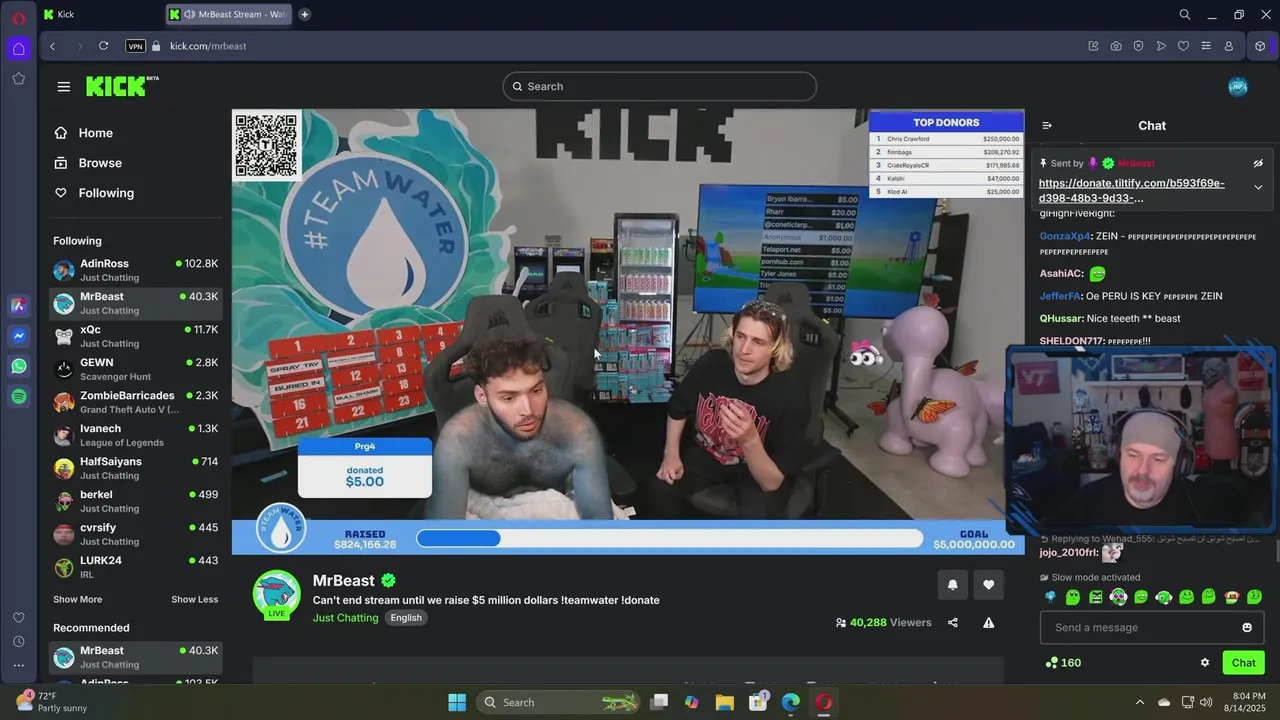The width and height of the screenshot is (1280, 720).
Task: Follow MrBeast with the heart button
Action: coord(989,585)
